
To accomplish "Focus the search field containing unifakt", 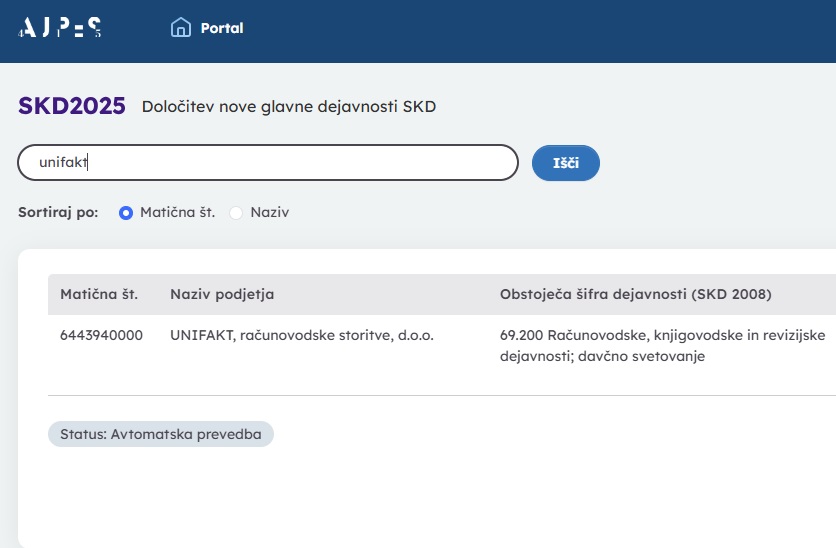I will click(x=268, y=162).
